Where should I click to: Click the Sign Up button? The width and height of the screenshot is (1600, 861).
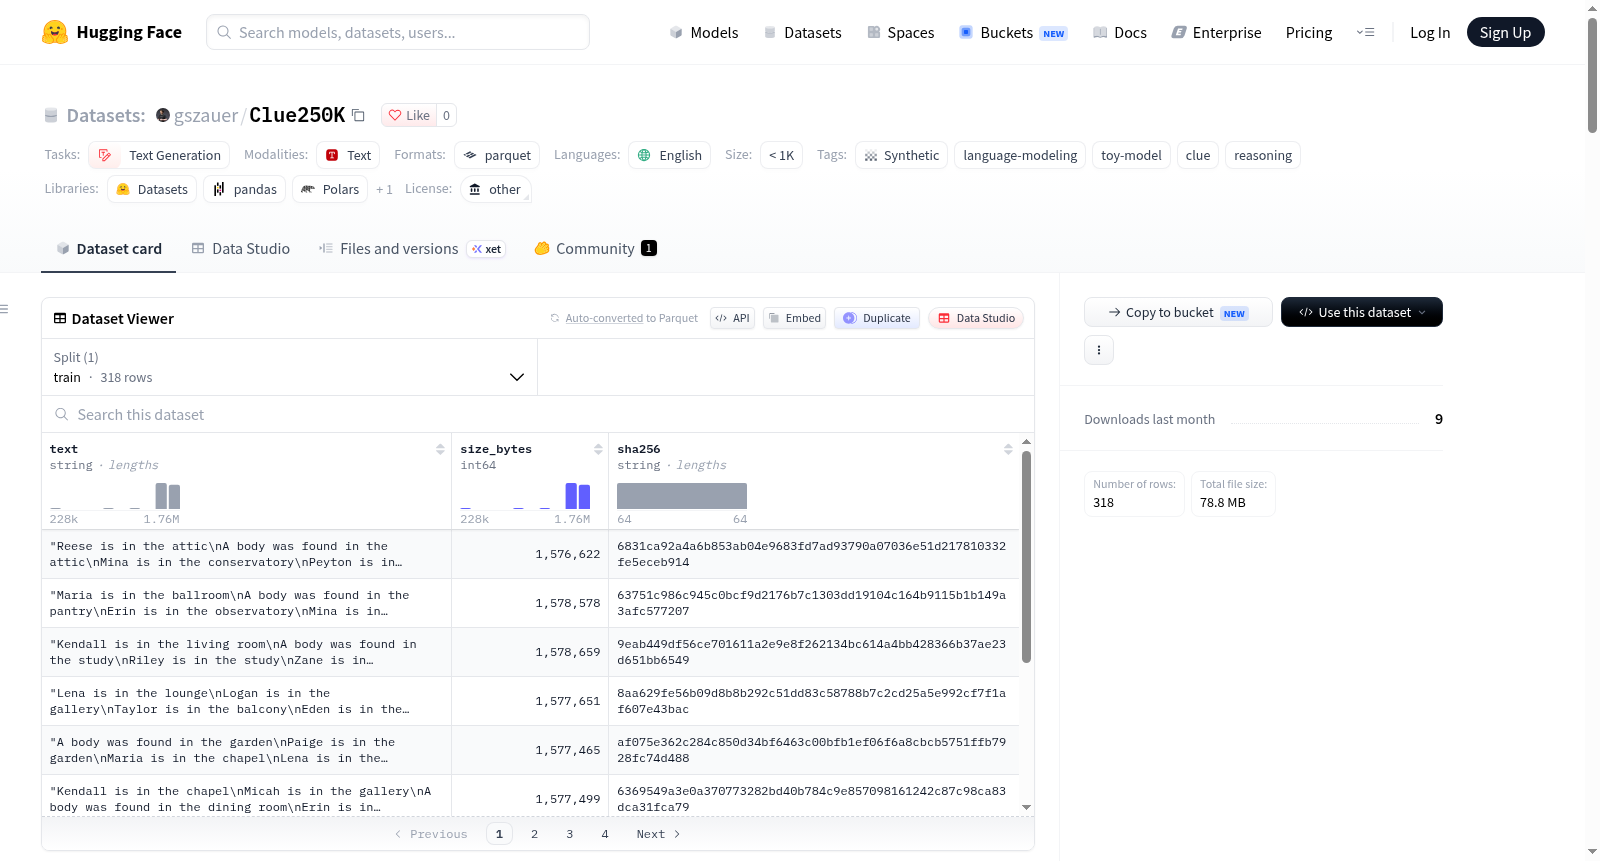click(1506, 32)
